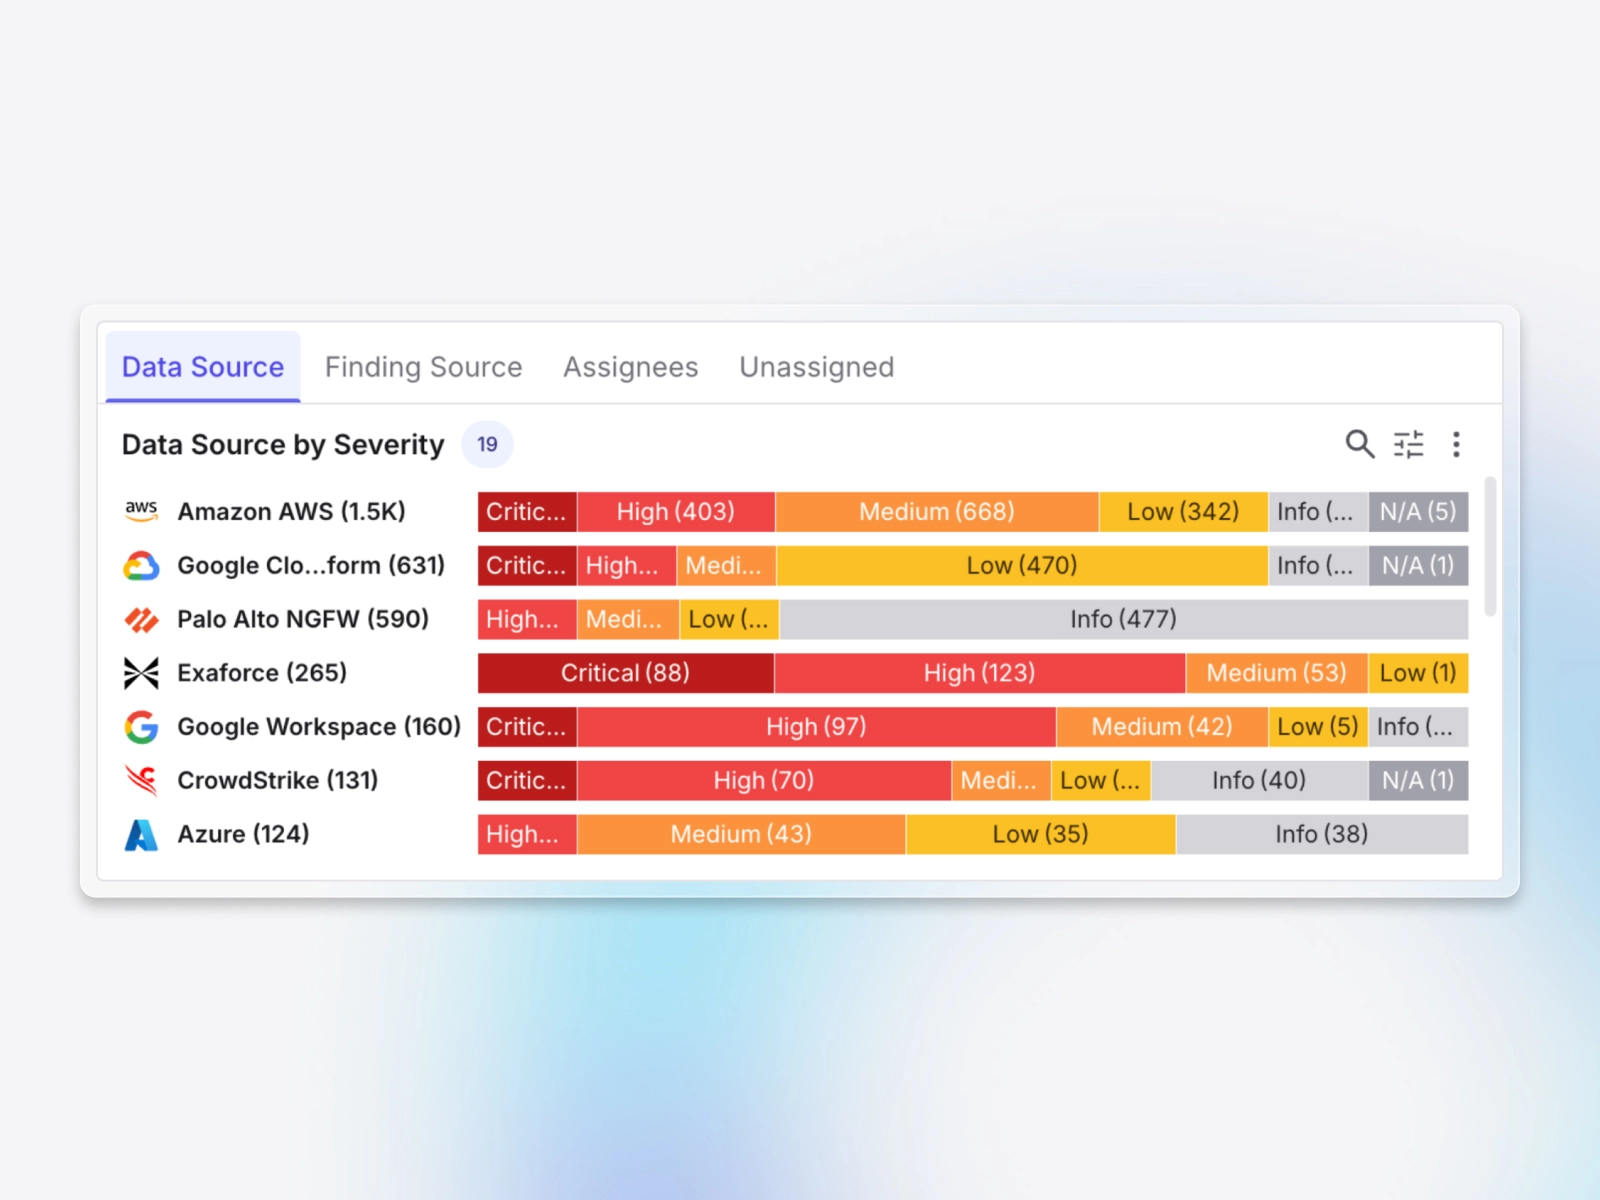
Task: Click the 19 count badge
Action: coord(487,444)
